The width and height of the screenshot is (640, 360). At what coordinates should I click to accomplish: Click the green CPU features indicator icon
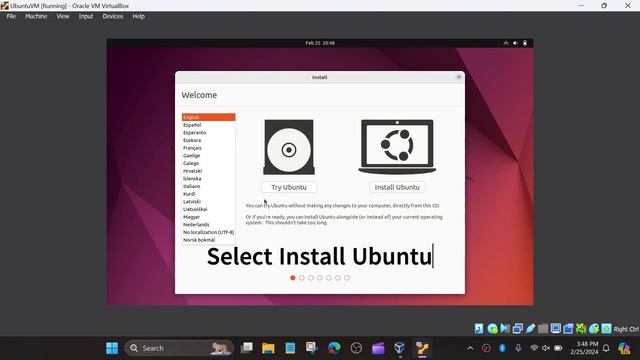(x=581, y=328)
